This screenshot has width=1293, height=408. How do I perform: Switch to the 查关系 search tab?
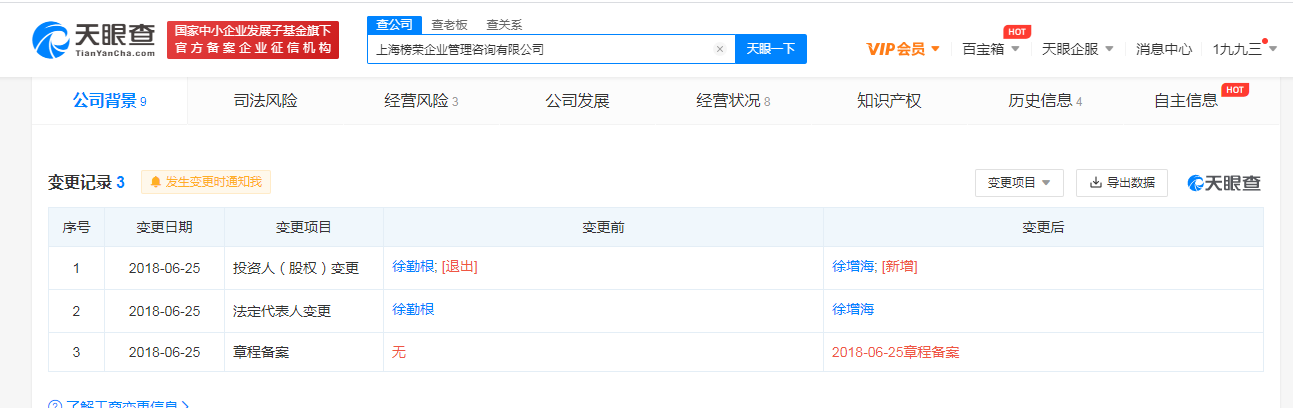[504, 25]
